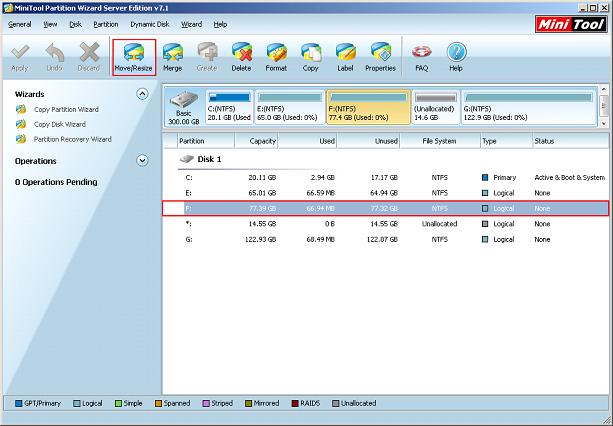Click the GPT/Primary legend color swatch
613x426 pixels.
point(18,403)
